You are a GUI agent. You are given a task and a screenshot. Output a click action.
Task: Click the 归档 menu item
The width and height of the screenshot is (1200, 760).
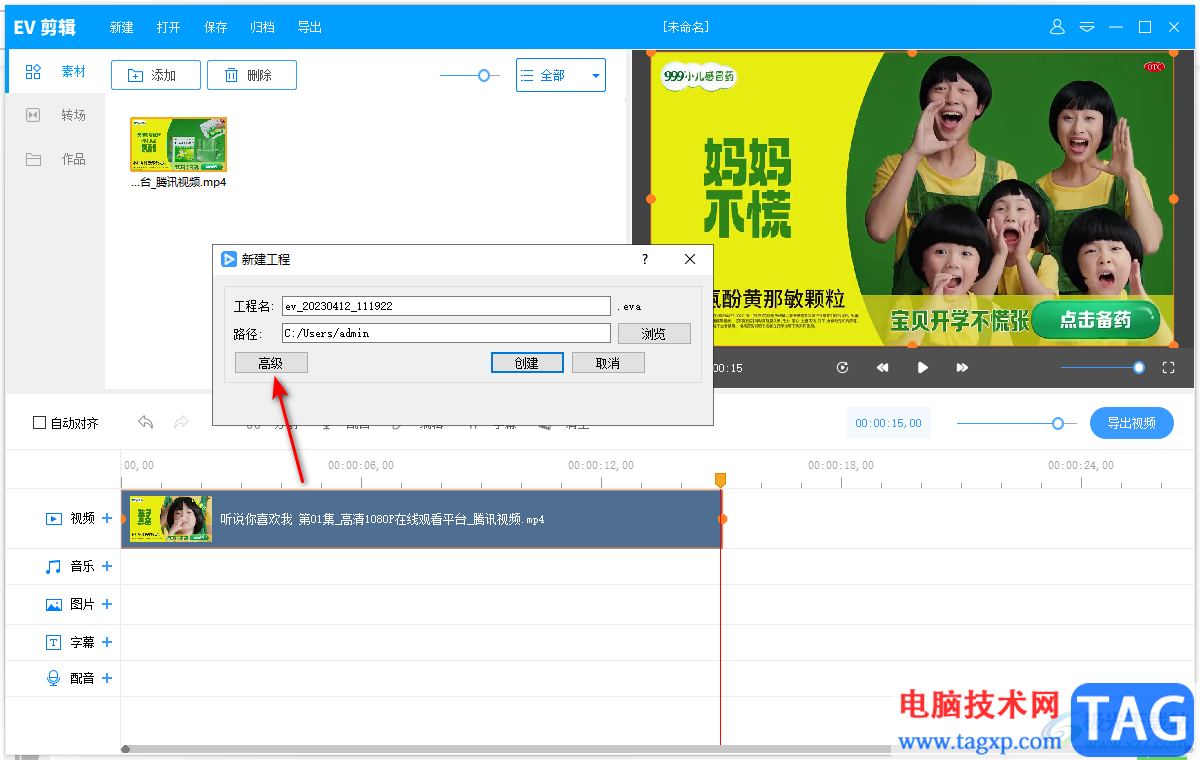263,28
